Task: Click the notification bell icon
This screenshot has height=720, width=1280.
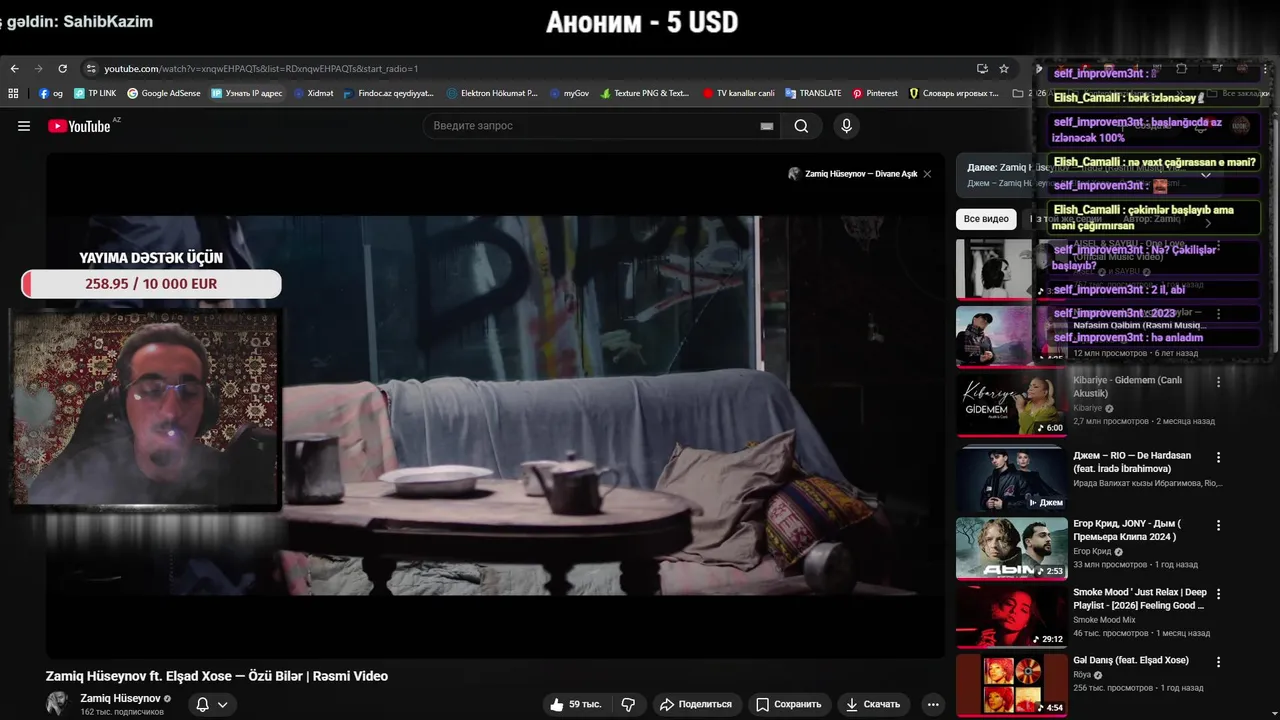Action: click(202, 704)
